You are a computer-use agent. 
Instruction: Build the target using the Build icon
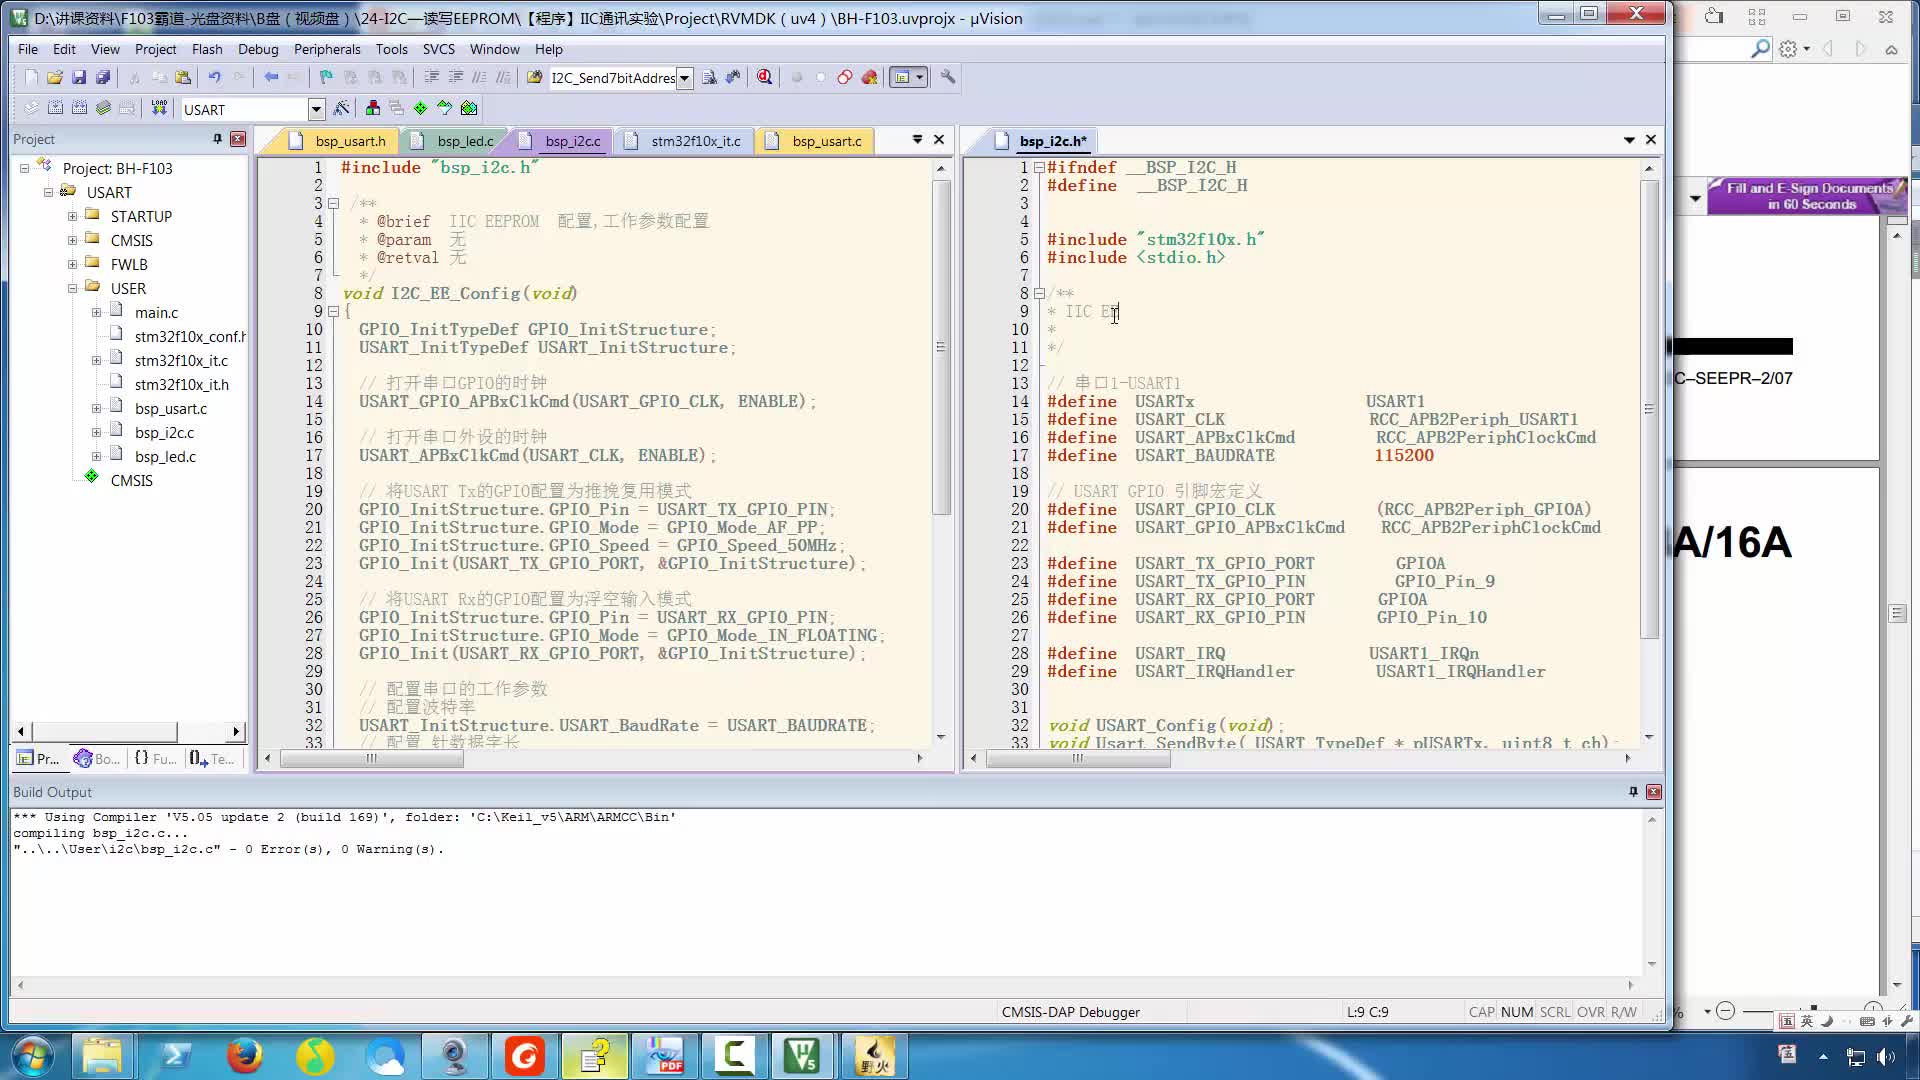55,108
